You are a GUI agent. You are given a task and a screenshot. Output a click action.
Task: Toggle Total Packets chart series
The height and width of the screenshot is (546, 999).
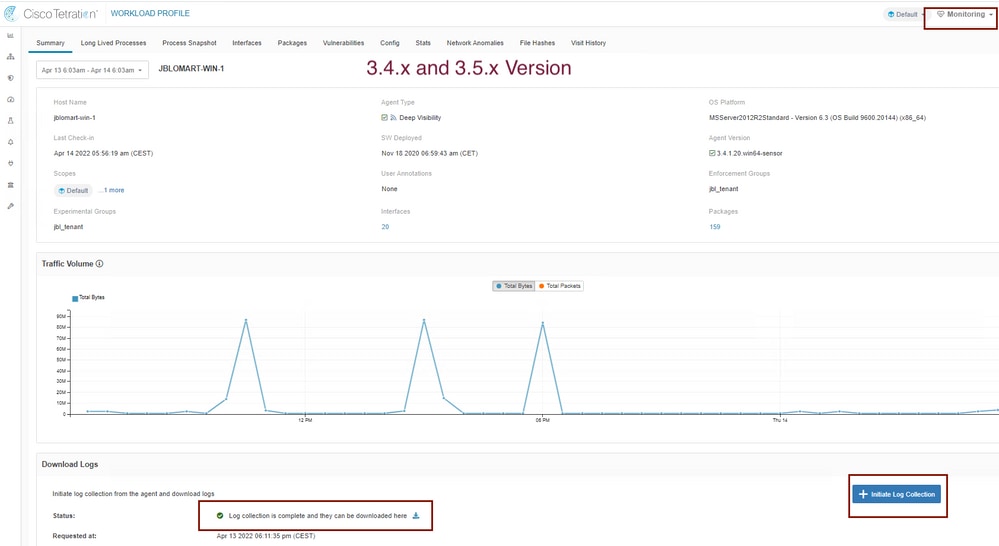[x=559, y=286]
